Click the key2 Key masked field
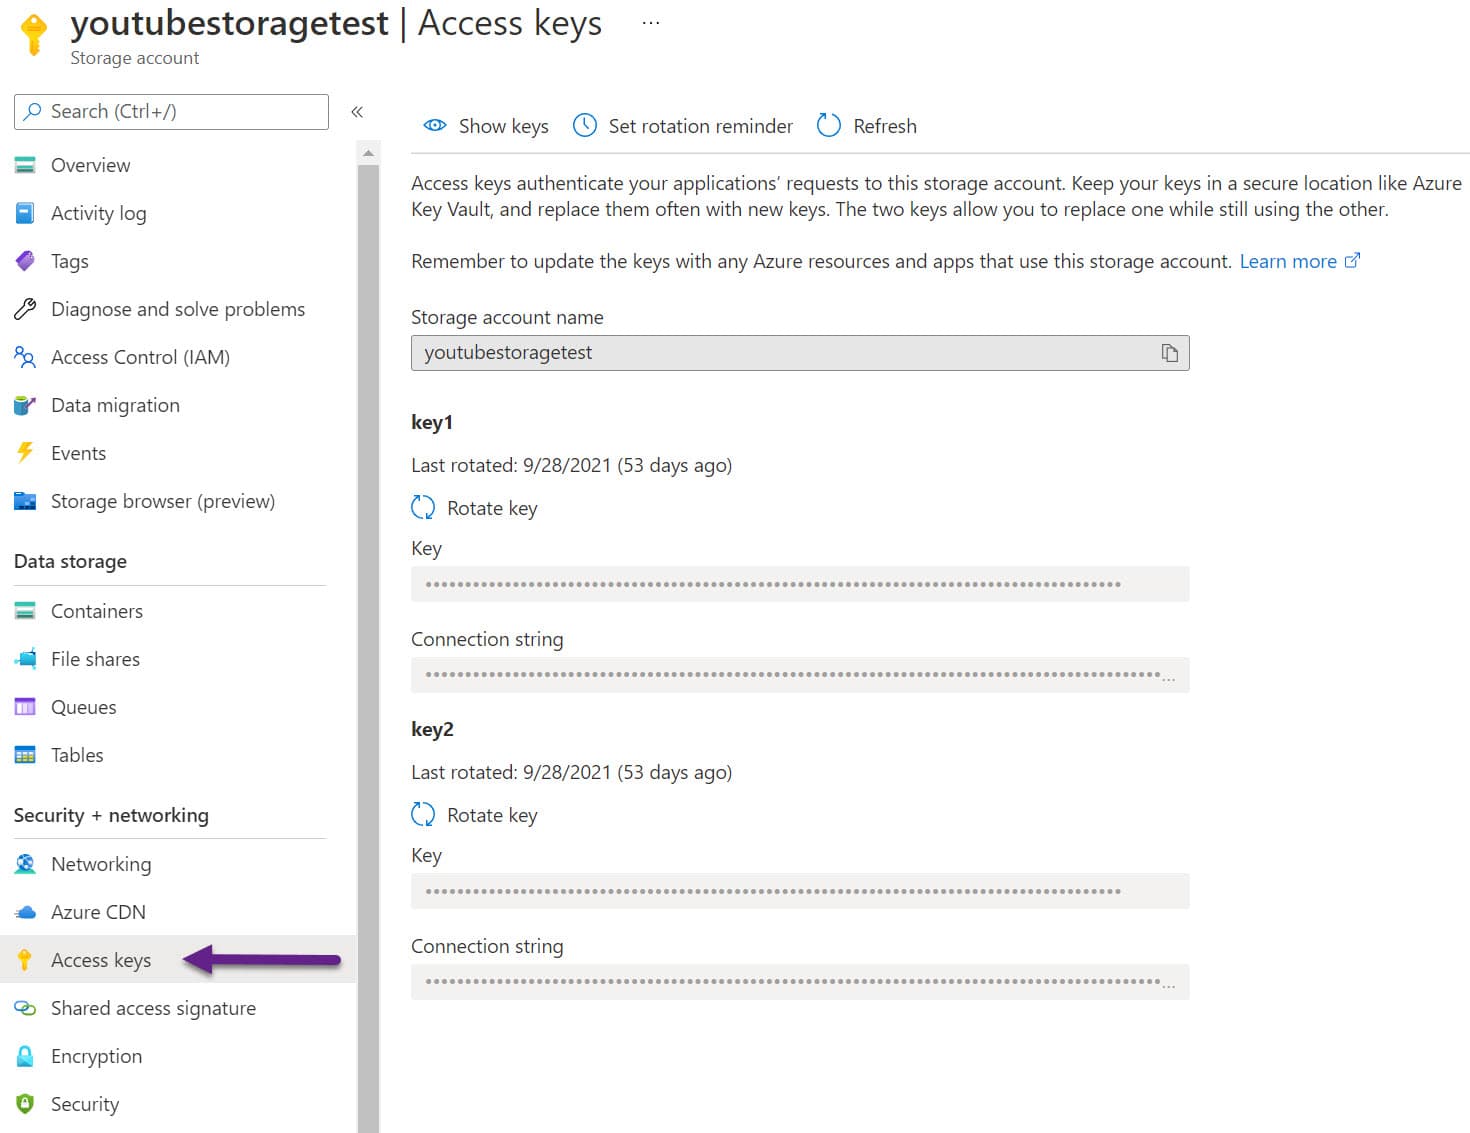 tap(799, 891)
